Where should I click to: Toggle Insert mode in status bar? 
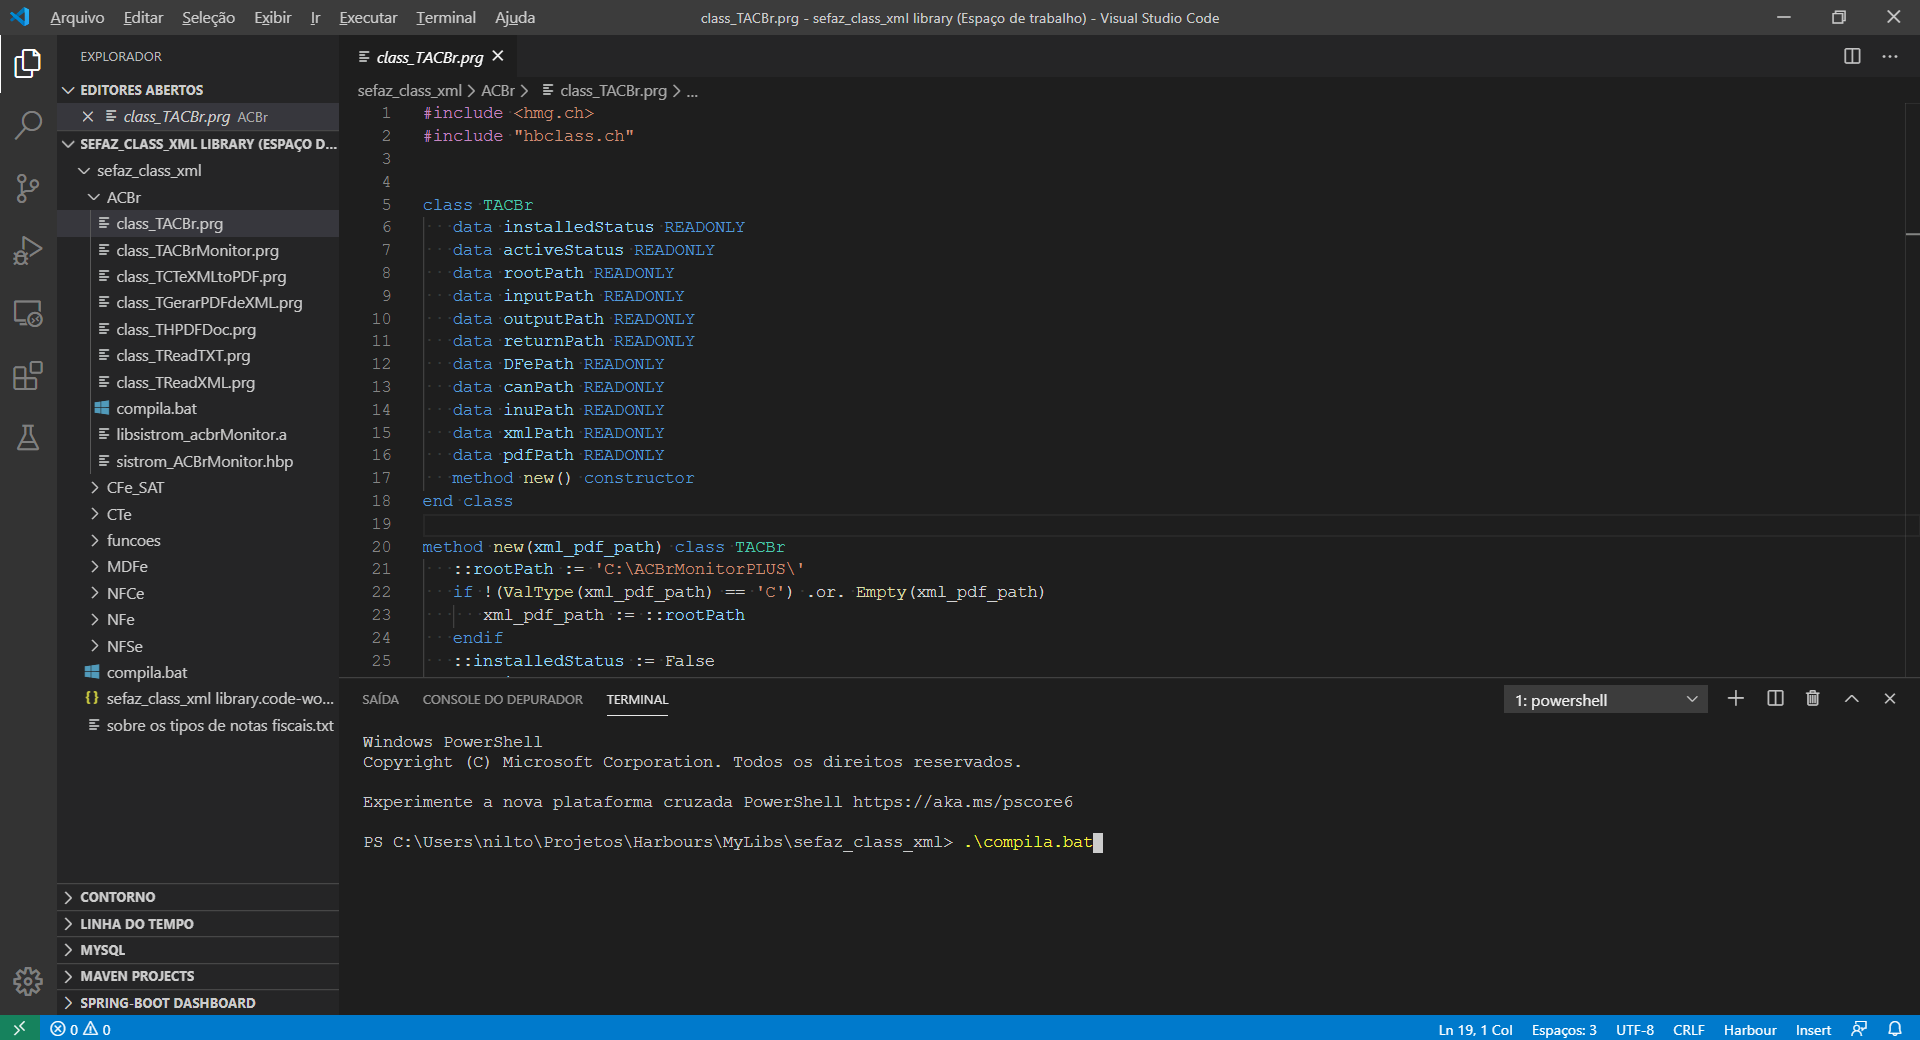pyautogui.click(x=1812, y=1029)
